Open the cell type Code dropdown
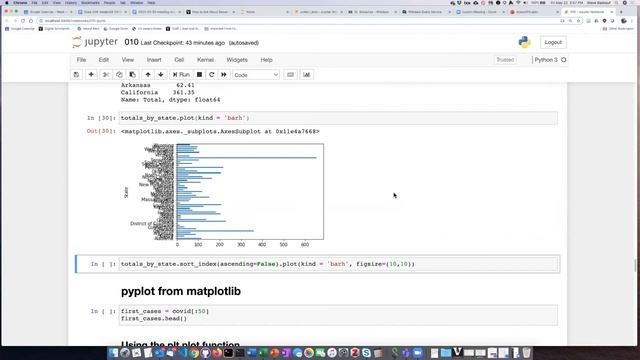This screenshot has height=360, width=640. tap(256, 75)
